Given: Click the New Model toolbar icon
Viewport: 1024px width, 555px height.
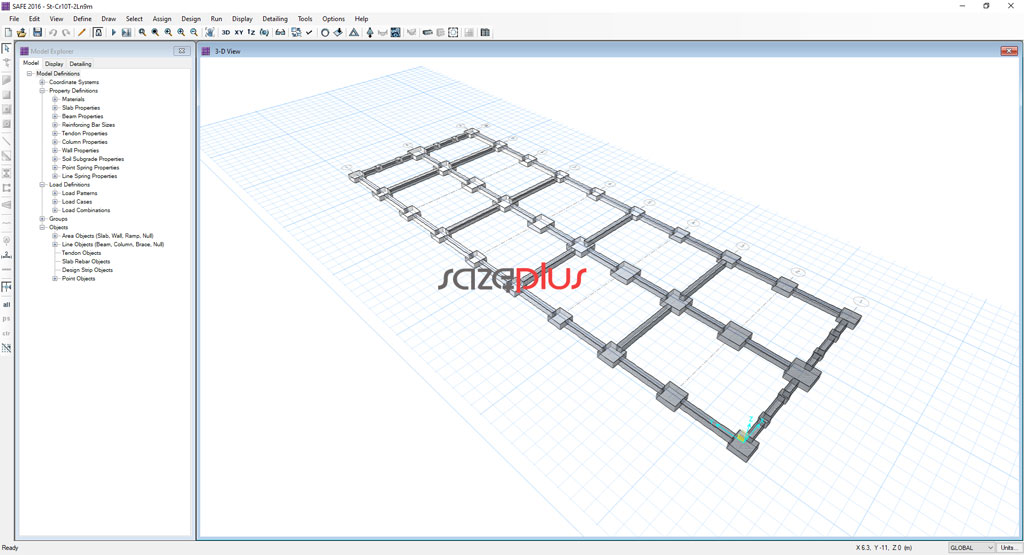Looking at the screenshot, I should [x=8, y=32].
